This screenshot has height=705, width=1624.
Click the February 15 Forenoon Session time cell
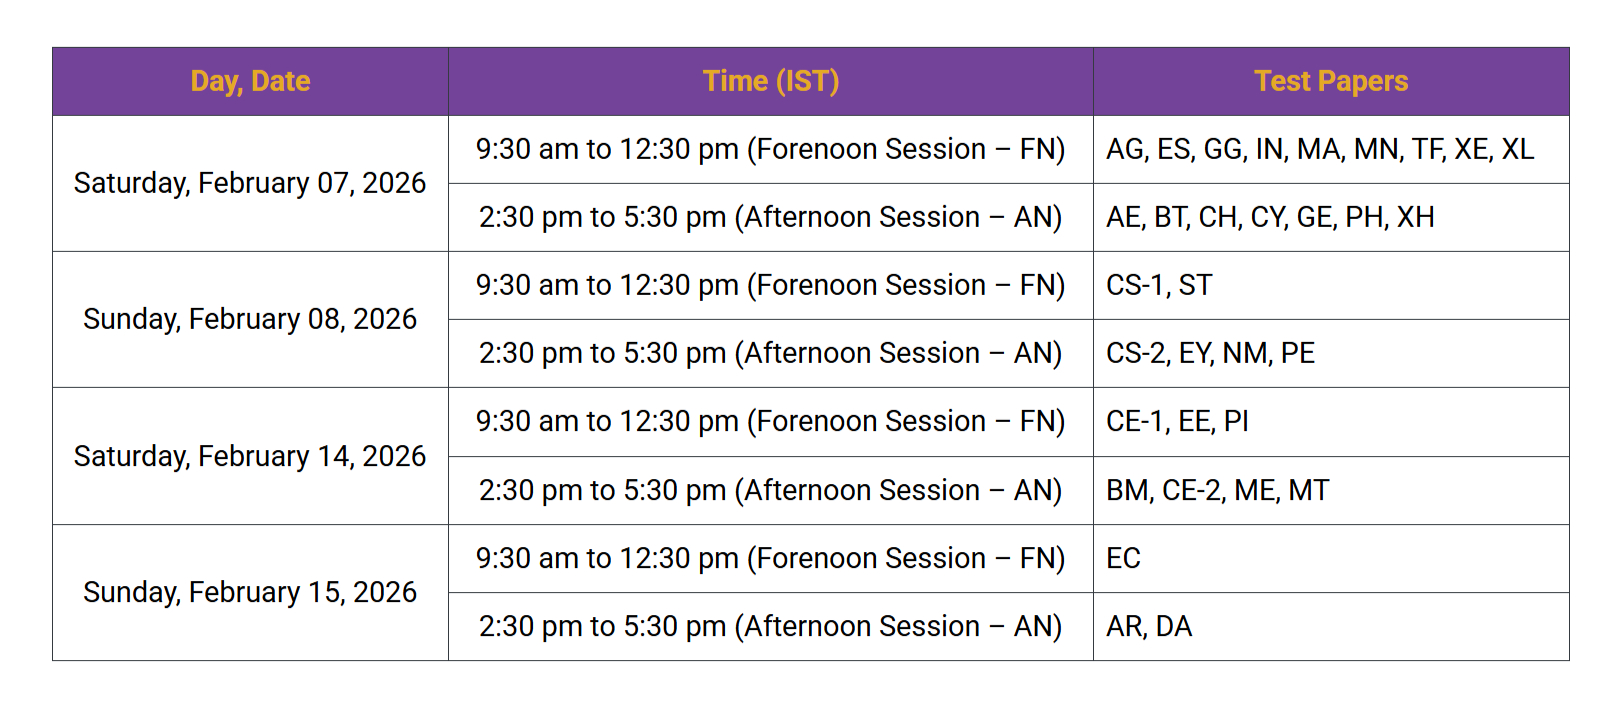click(x=770, y=558)
